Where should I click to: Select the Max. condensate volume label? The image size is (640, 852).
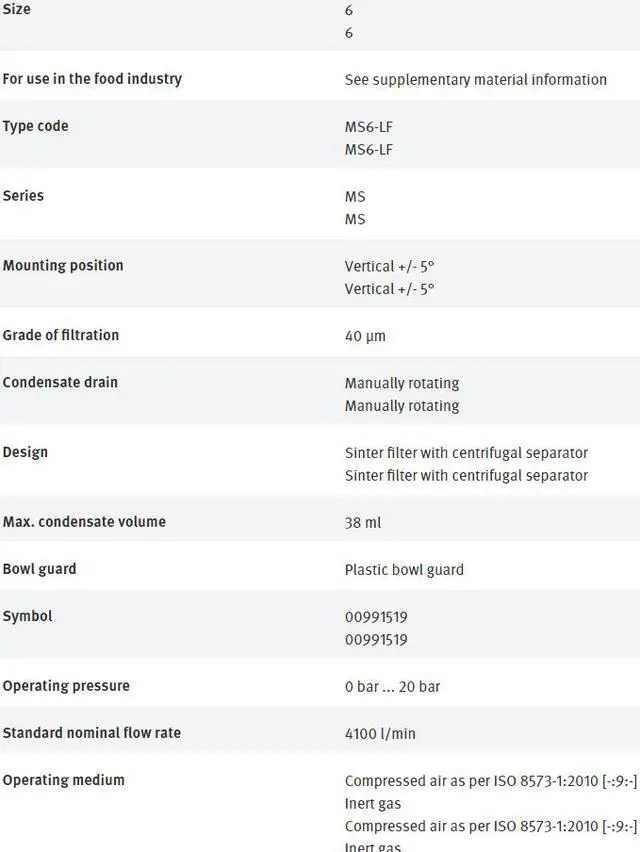click(x=84, y=522)
